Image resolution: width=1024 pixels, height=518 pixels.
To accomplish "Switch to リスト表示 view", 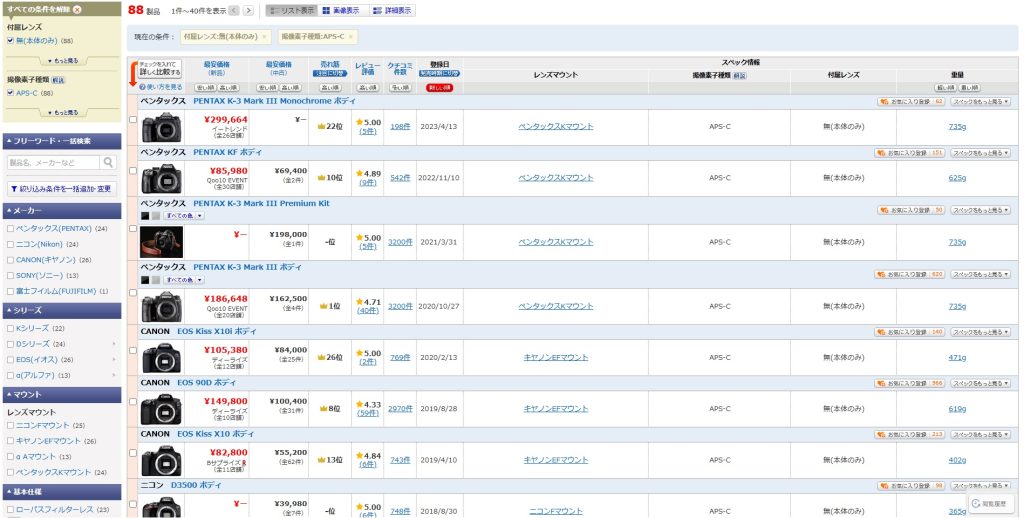I will pyautogui.click(x=292, y=10).
